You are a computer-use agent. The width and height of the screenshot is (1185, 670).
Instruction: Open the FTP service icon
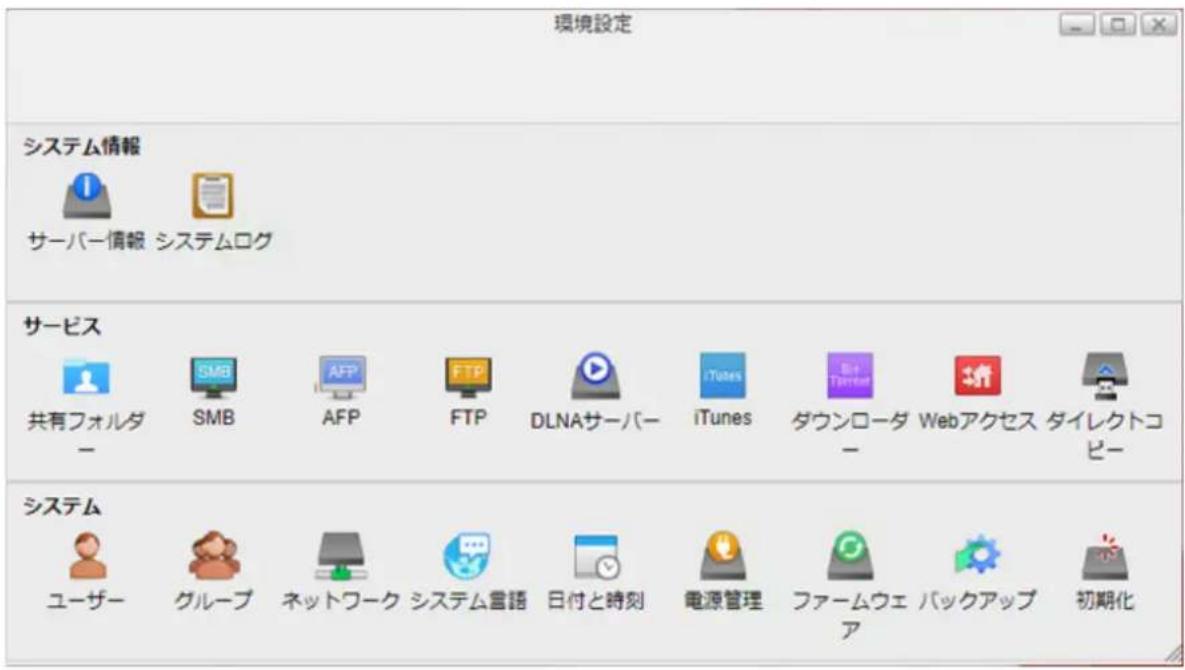[x=469, y=376]
